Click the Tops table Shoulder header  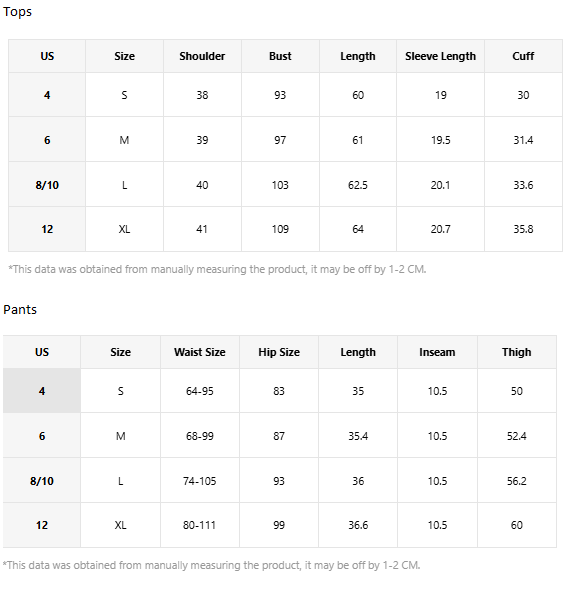[x=202, y=56]
